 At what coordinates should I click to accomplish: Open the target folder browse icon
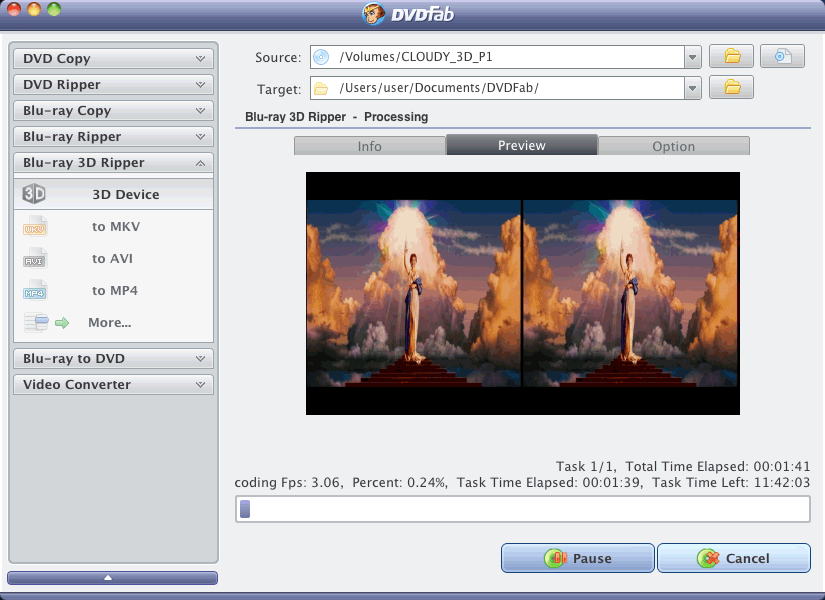click(731, 87)
